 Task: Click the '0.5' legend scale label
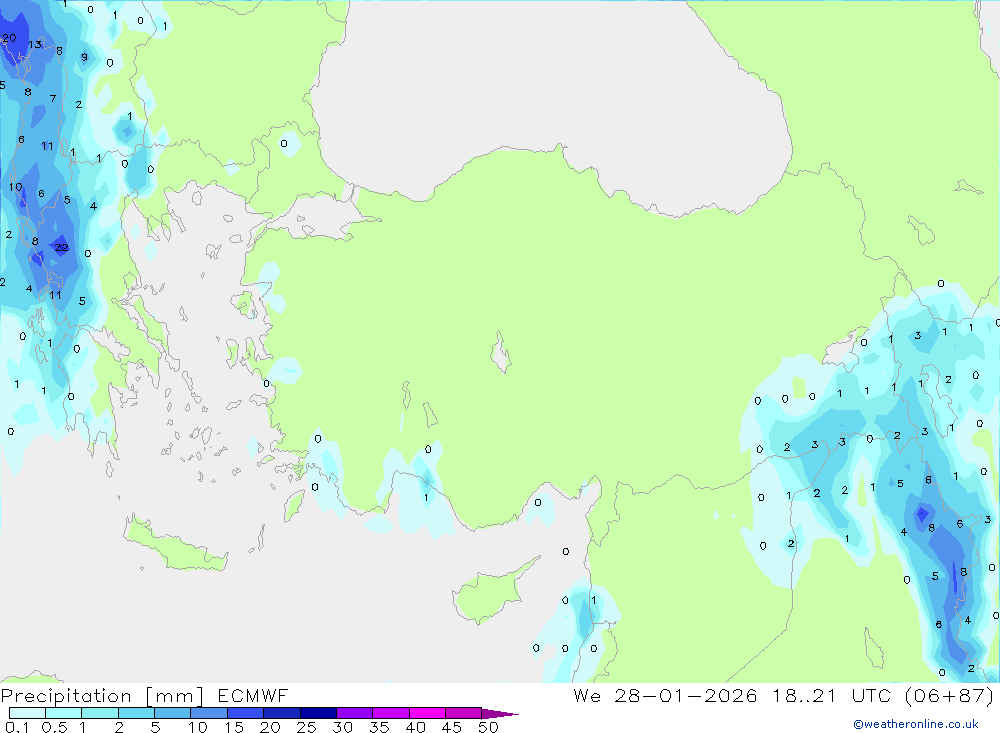coord(54,727)
